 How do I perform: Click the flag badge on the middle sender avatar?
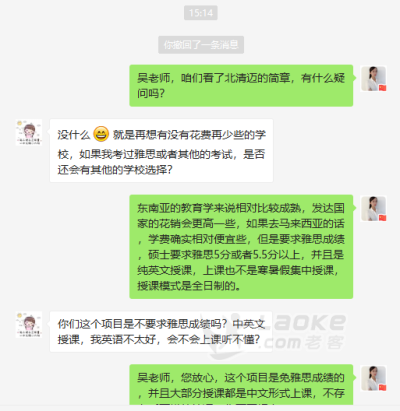point(382,218)
